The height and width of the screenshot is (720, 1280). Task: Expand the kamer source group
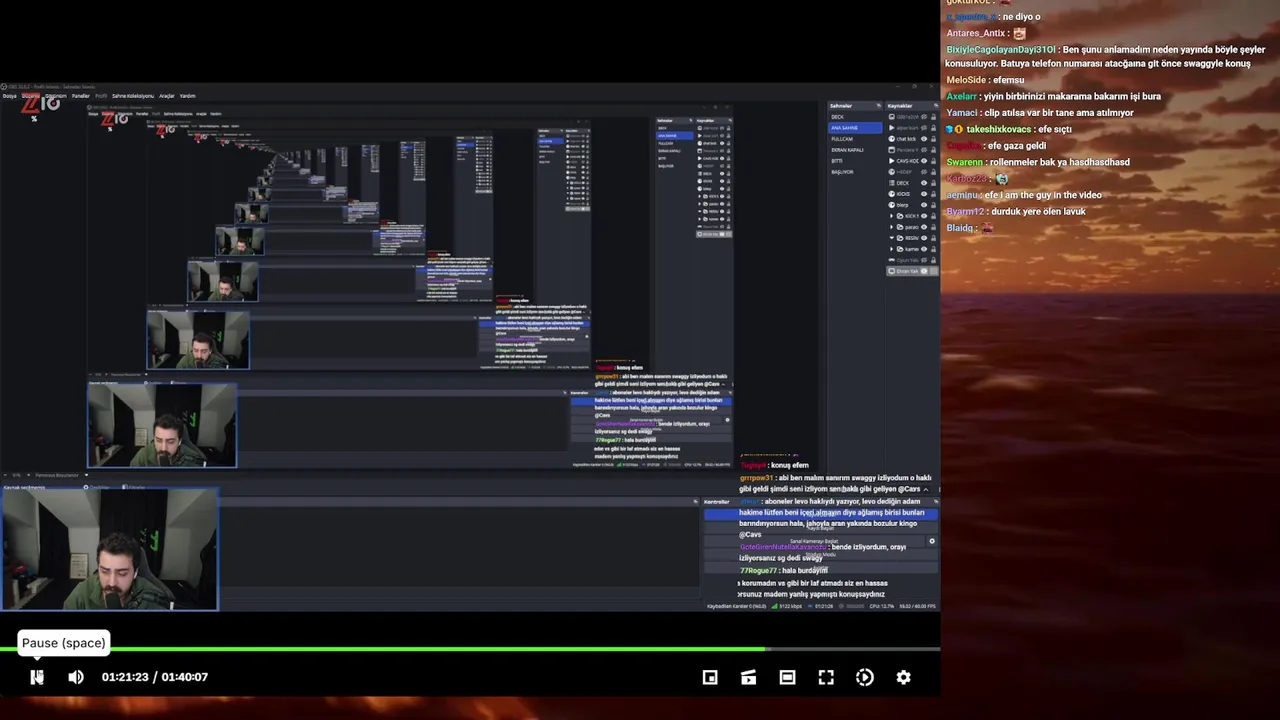click(892, 249)
